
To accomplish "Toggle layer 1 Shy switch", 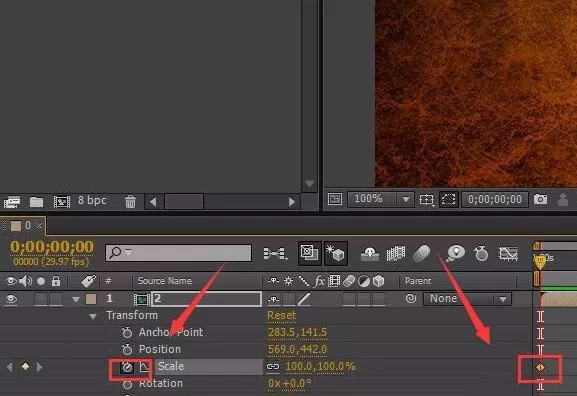I will (x=273, y=299).
